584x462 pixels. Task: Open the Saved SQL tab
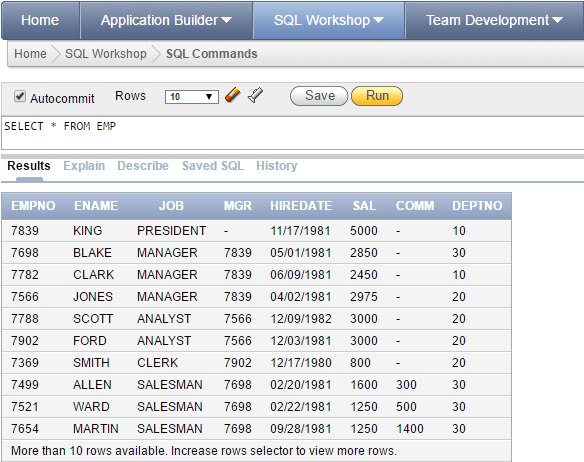(x=213, y=166)
